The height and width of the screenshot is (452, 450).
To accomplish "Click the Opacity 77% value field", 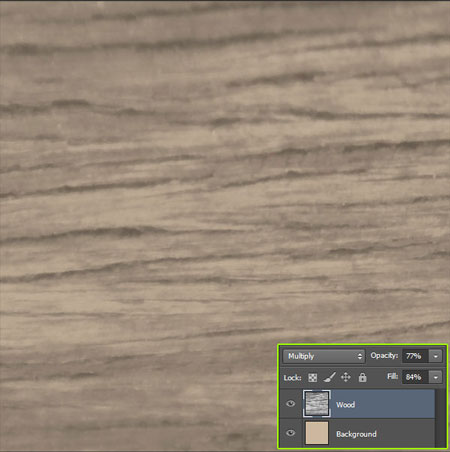I will [415, 356].
